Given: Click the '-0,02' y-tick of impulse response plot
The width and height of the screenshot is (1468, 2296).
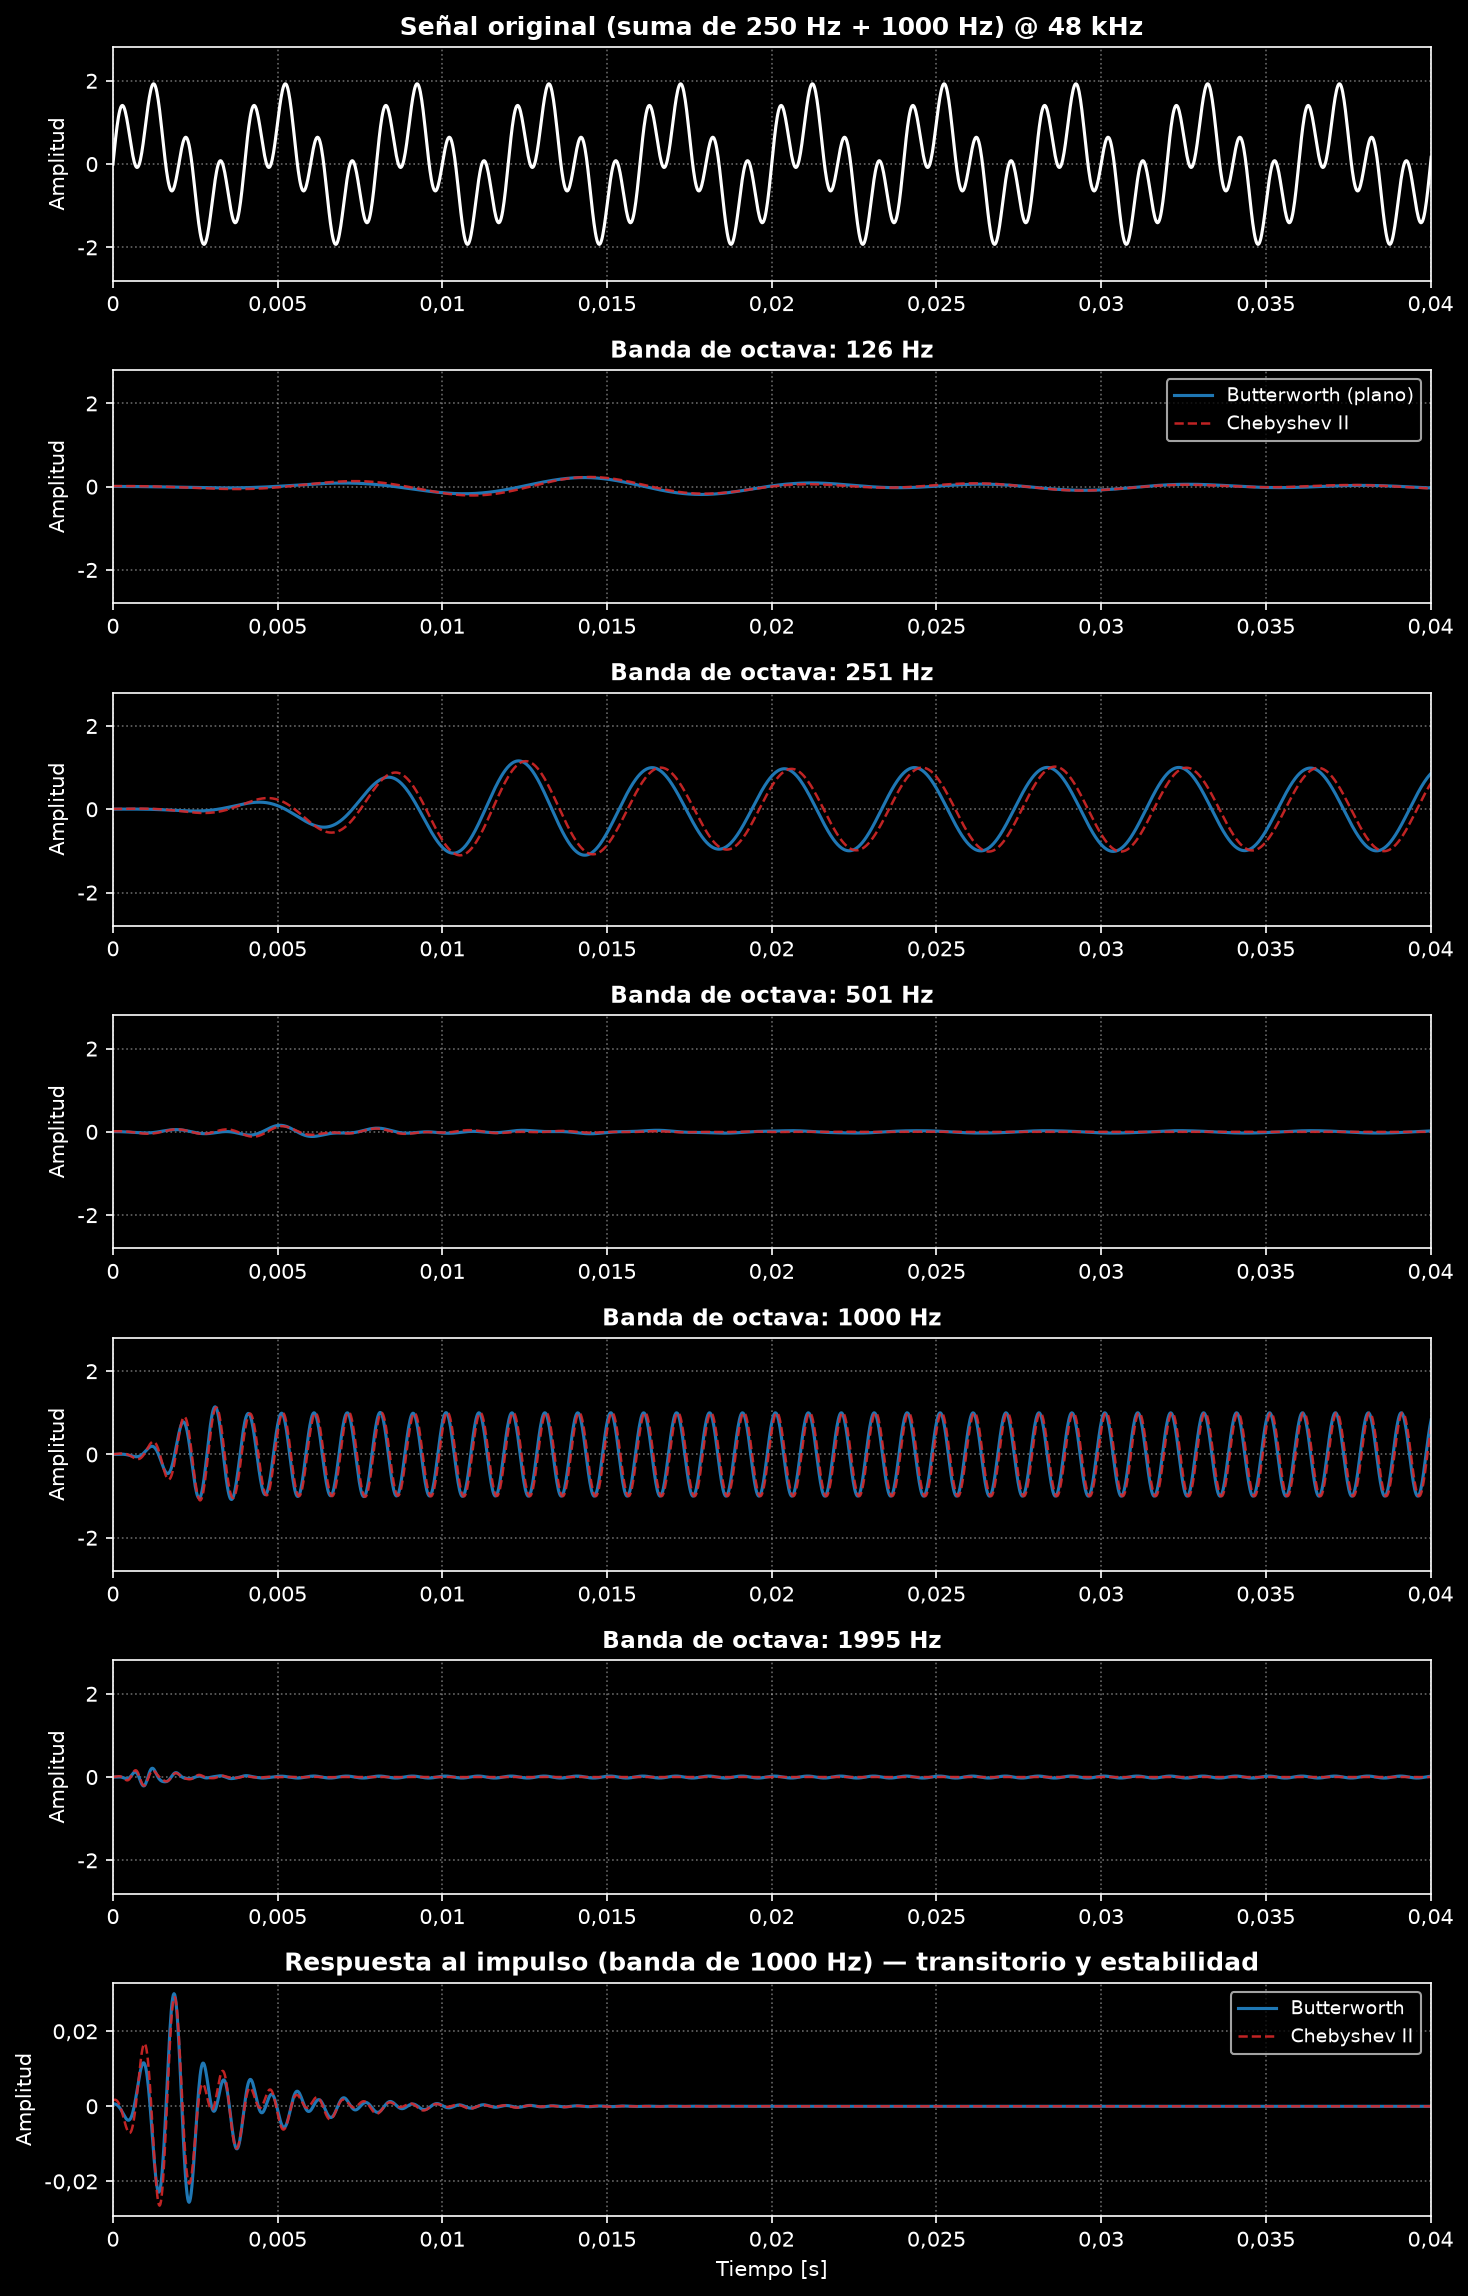Looking at the screenshot, I should click(72, 2181).
